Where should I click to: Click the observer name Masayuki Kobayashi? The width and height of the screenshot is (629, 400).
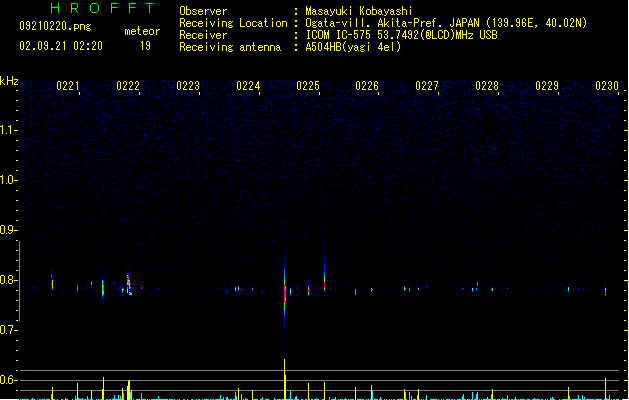click(359, 11)
